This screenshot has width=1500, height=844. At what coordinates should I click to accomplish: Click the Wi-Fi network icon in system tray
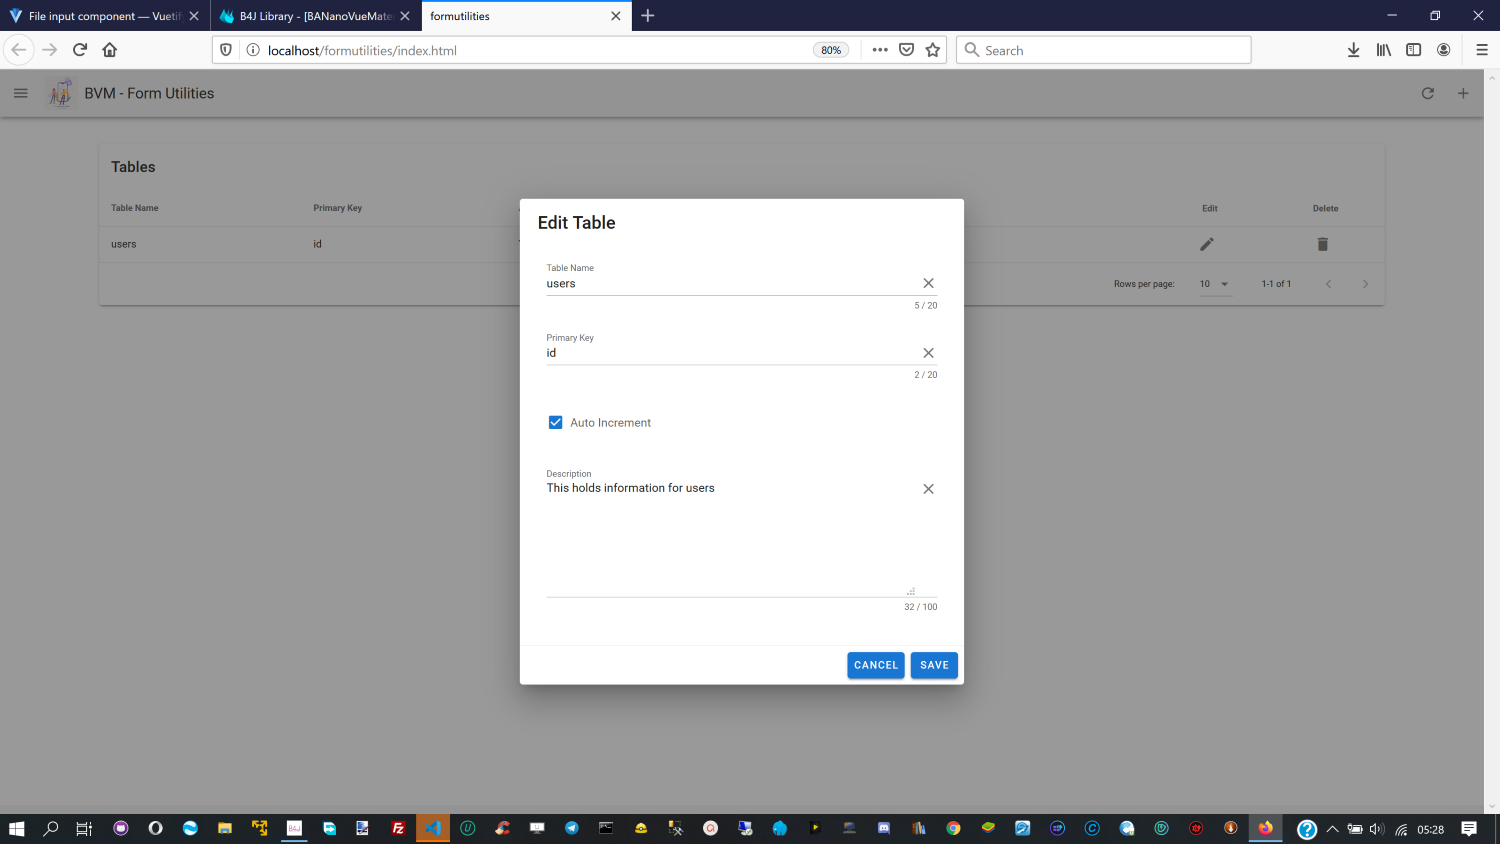(1402, 829)
